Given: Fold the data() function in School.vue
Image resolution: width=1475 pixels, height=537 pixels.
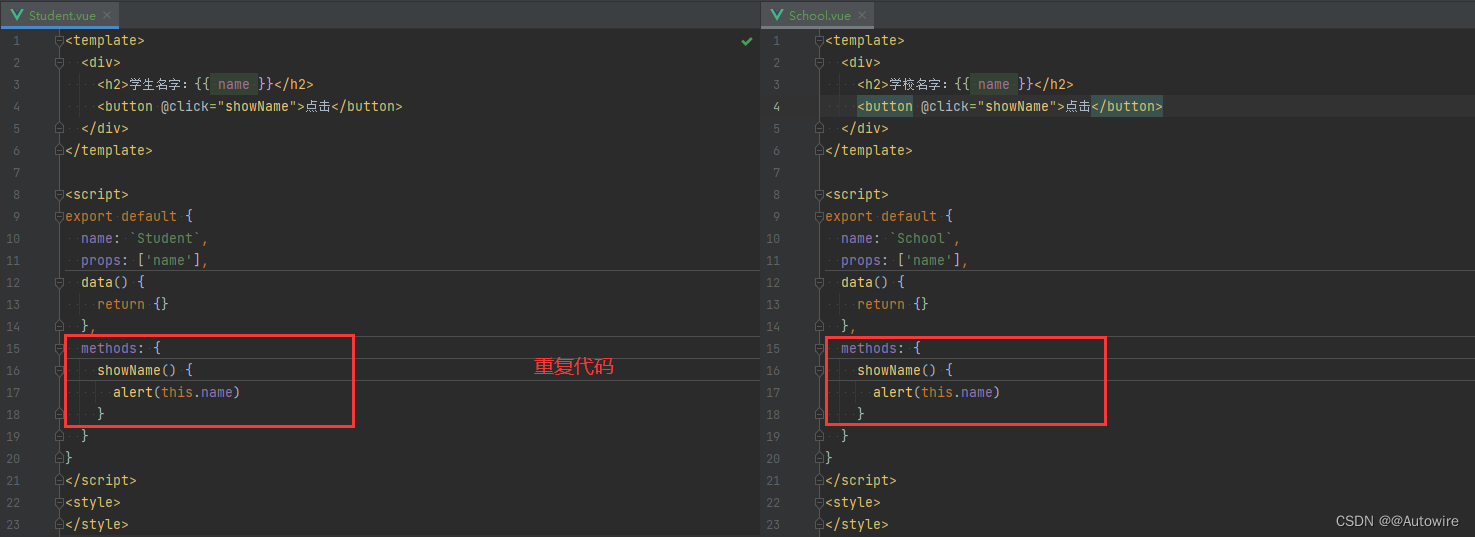Looking at the screenshot, I should click(820, 283).
